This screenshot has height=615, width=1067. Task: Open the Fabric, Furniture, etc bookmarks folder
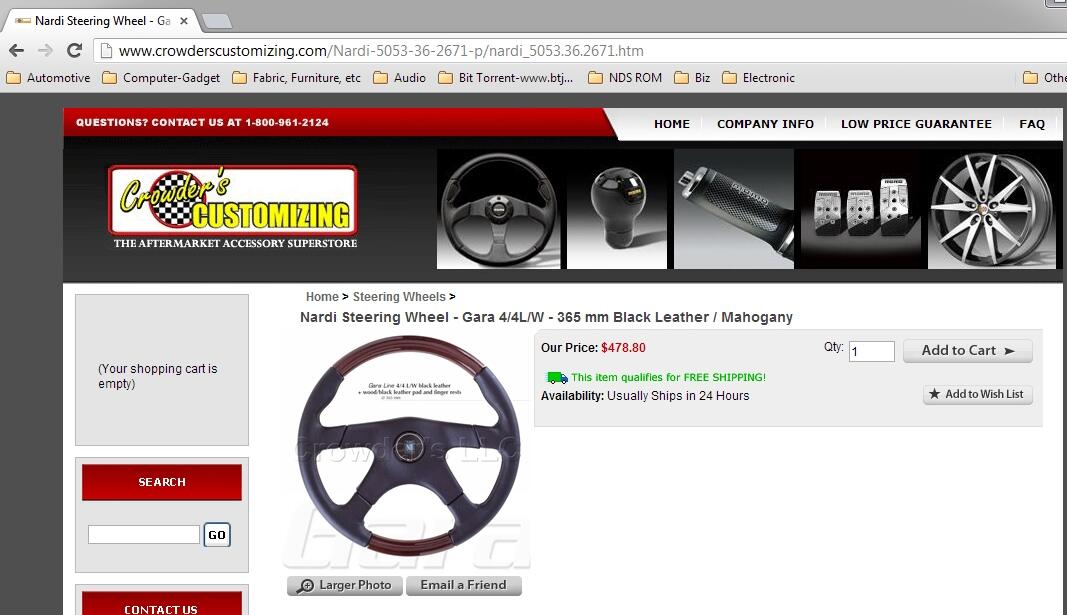coord(297,78)
